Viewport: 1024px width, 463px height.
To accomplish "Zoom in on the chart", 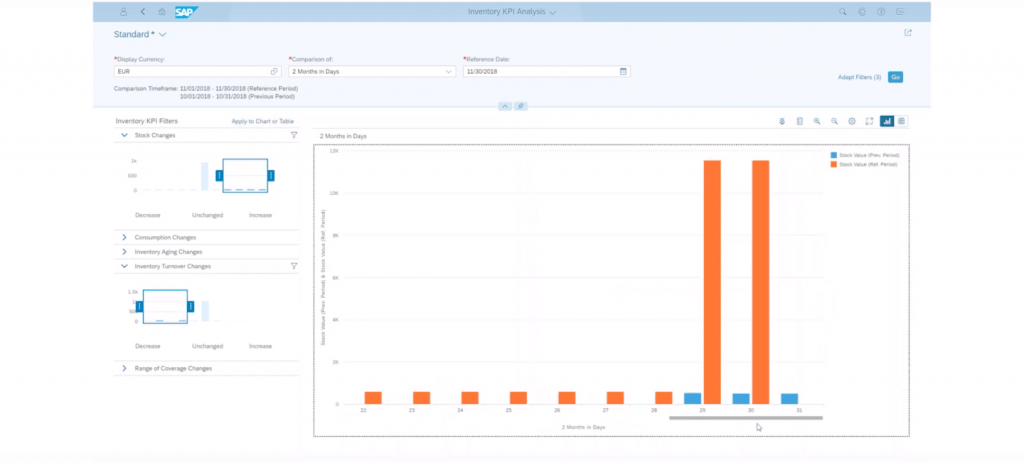I will [817, 121].
